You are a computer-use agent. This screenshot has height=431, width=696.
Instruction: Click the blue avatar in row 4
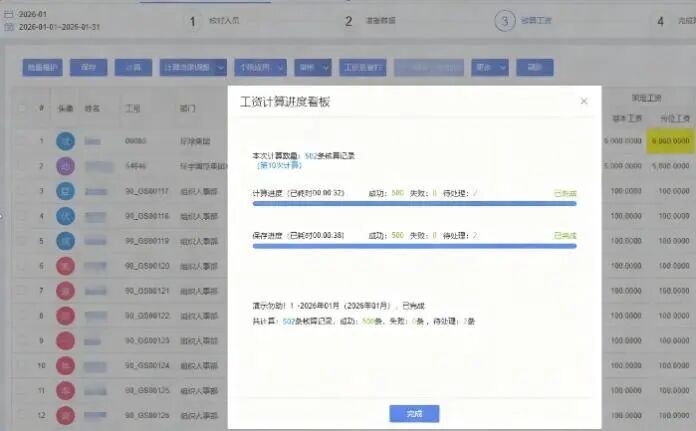point(65,216)
